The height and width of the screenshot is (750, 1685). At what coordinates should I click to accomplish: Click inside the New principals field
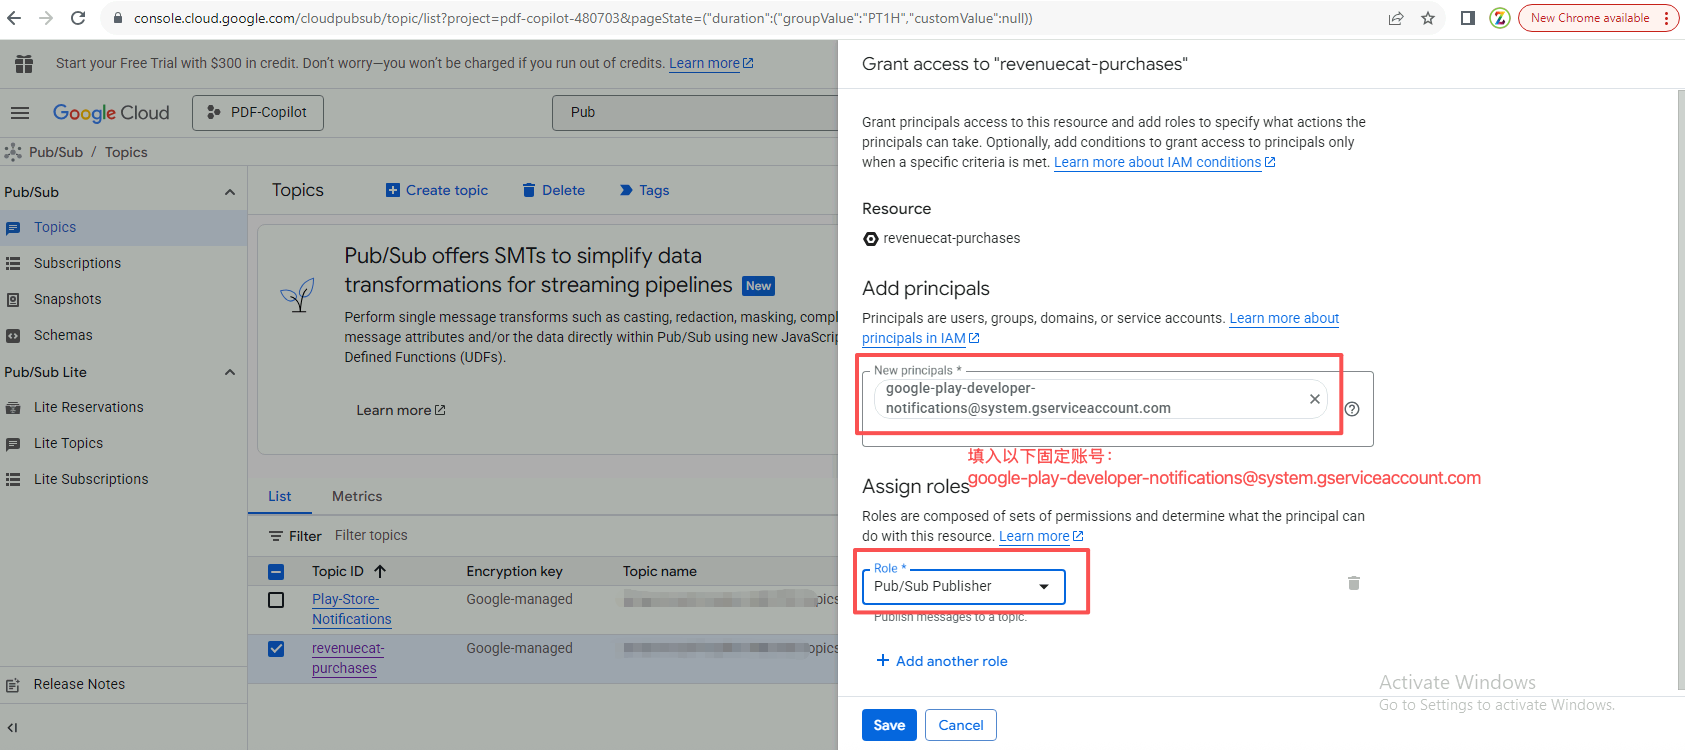click(1118, 409)
